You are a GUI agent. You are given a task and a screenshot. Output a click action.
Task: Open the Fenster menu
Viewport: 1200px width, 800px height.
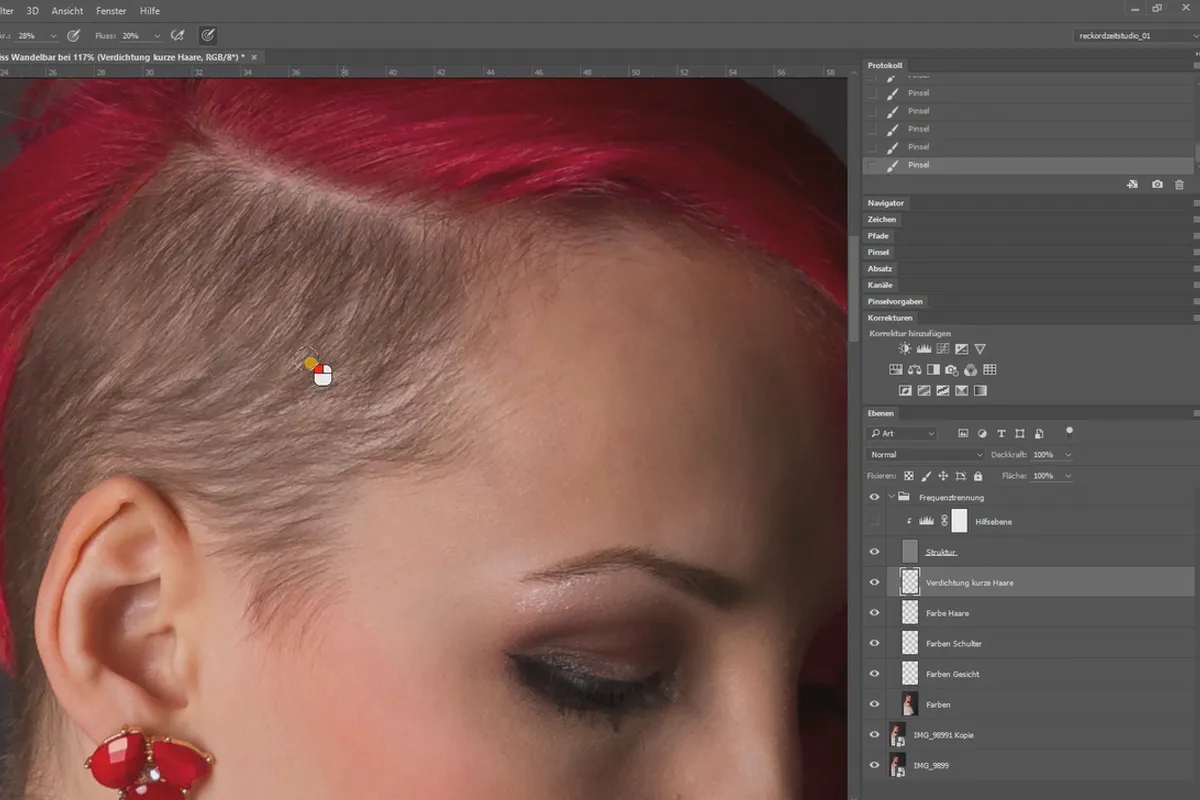point(111,10)
